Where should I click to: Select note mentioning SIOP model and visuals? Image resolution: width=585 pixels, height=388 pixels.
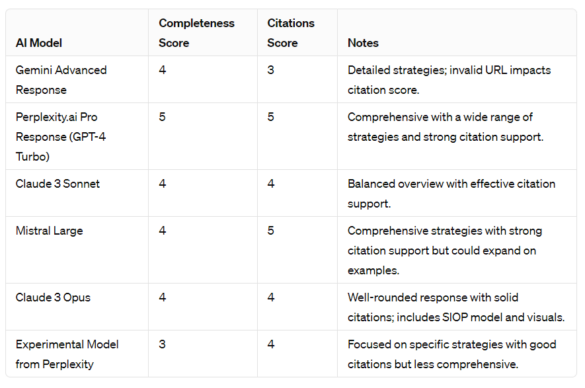click(x=456, y=307)
